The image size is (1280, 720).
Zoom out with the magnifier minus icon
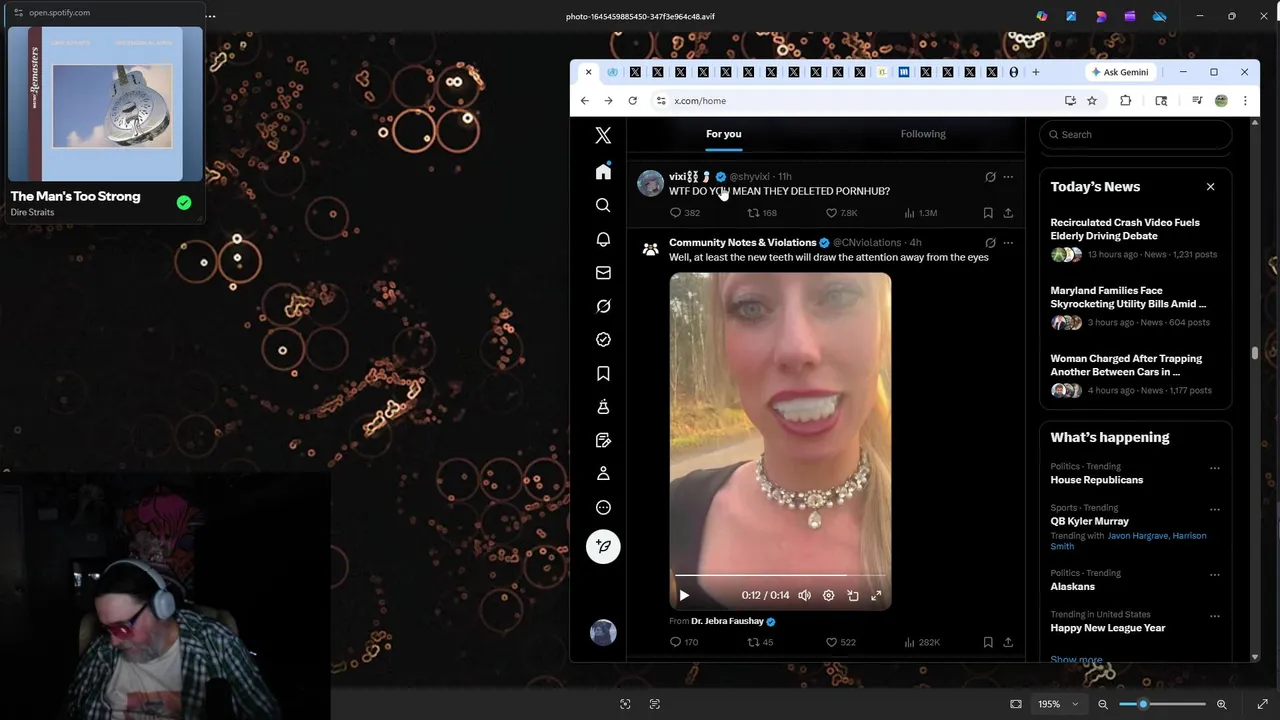pos(1103,704)
